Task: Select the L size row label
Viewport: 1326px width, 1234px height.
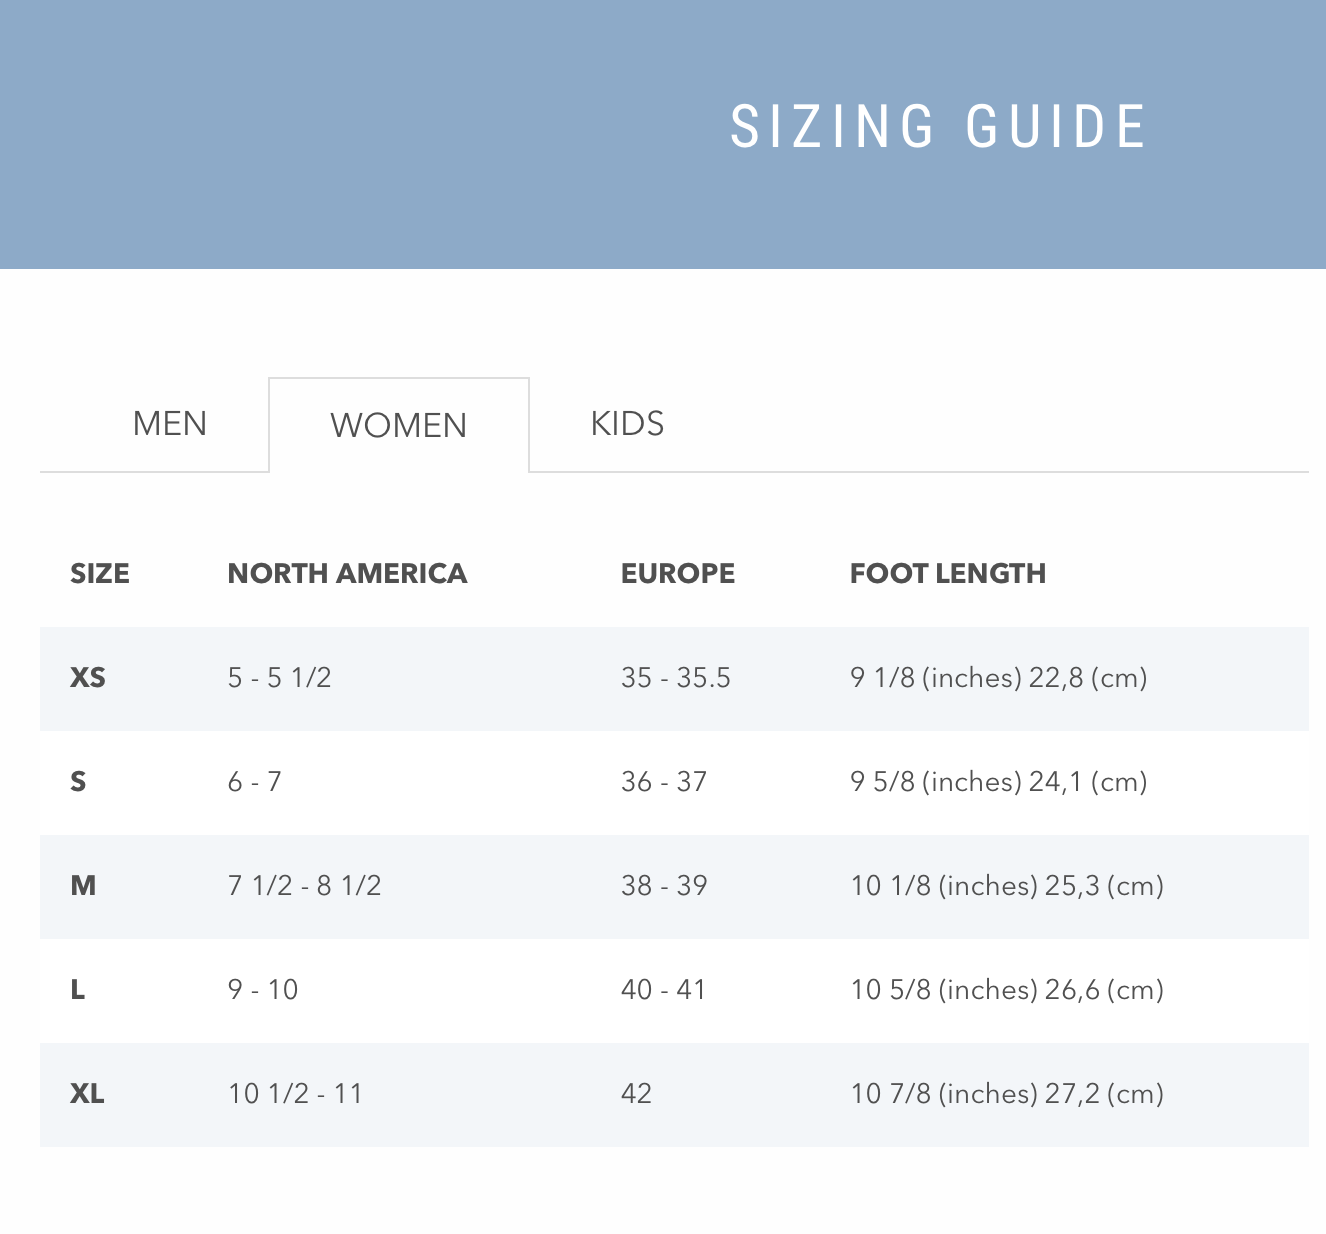Action: point(78,990)
